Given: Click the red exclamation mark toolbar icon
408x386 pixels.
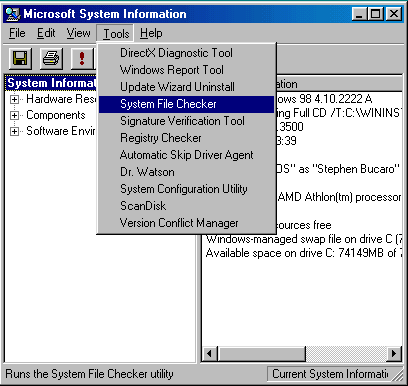Looking at the screenshot, I should [82, 58].
